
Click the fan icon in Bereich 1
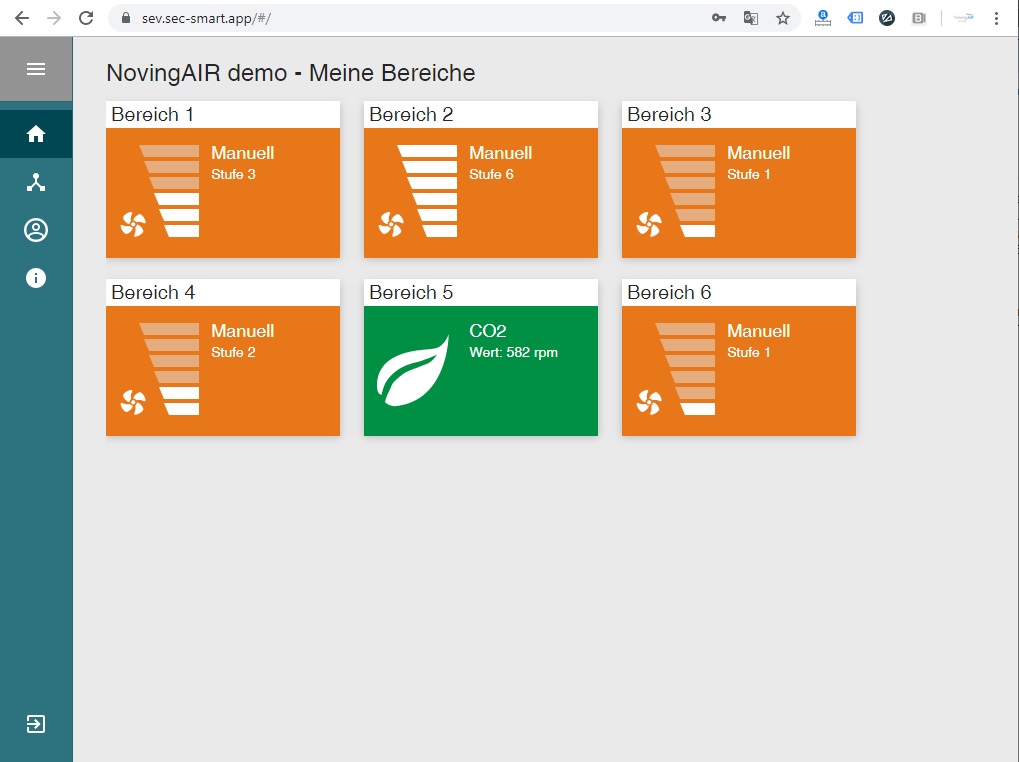coord(133,225)
